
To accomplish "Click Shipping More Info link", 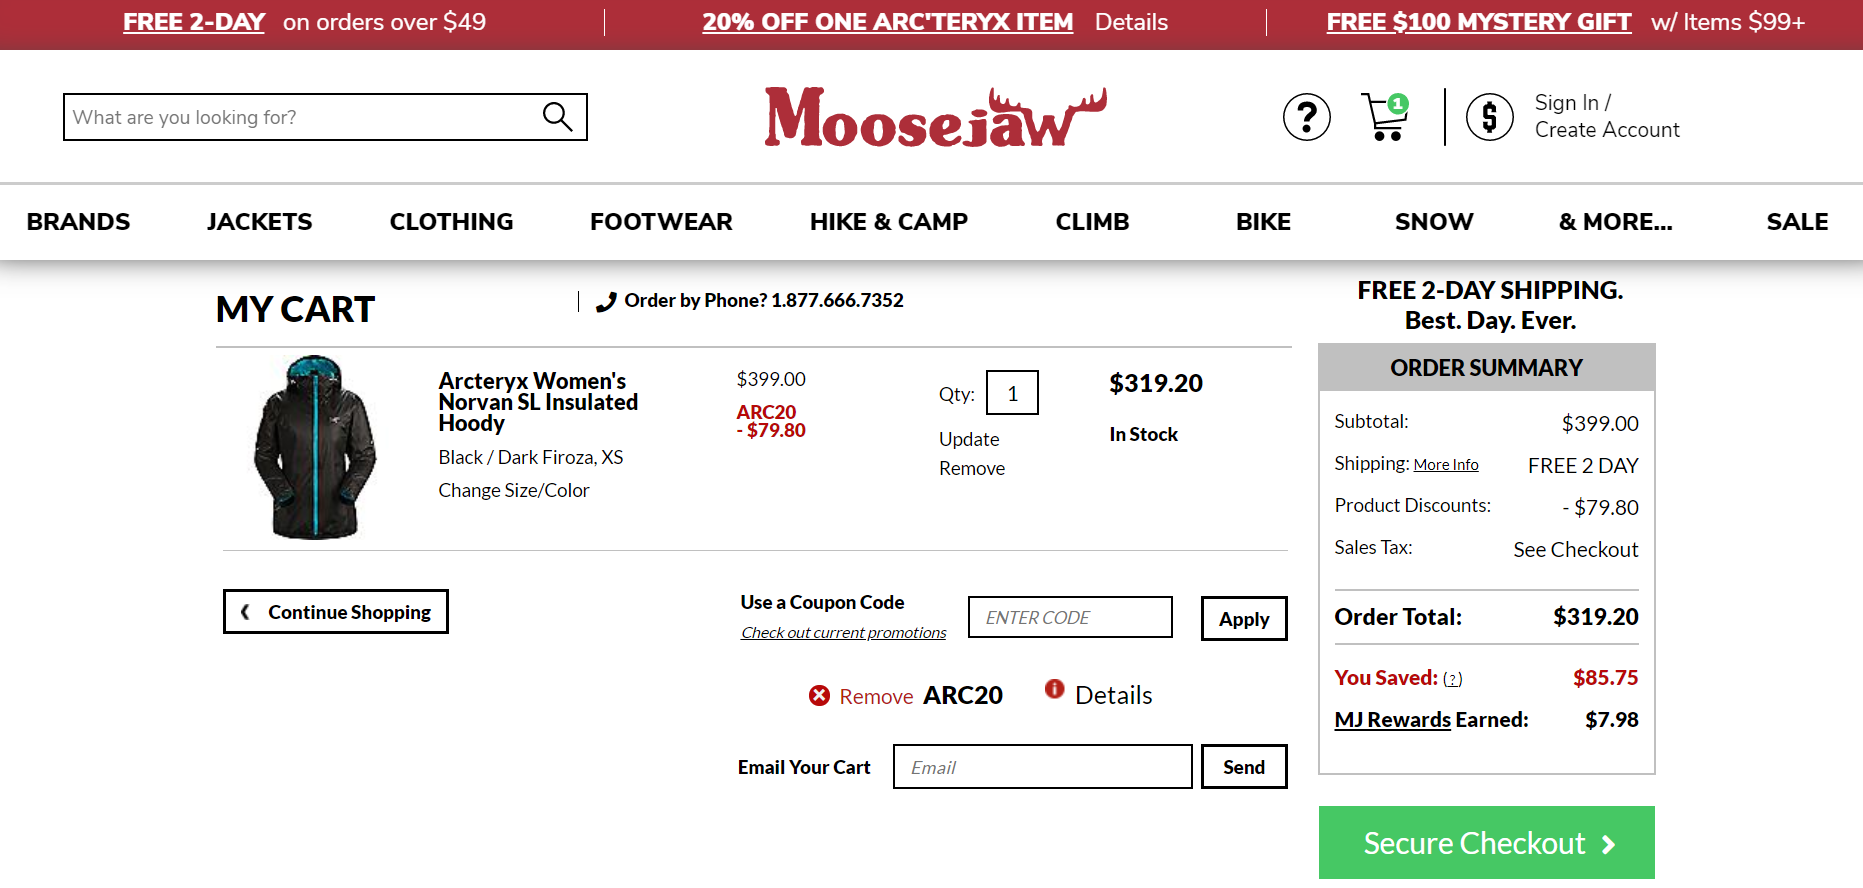I will (1445, 465).
